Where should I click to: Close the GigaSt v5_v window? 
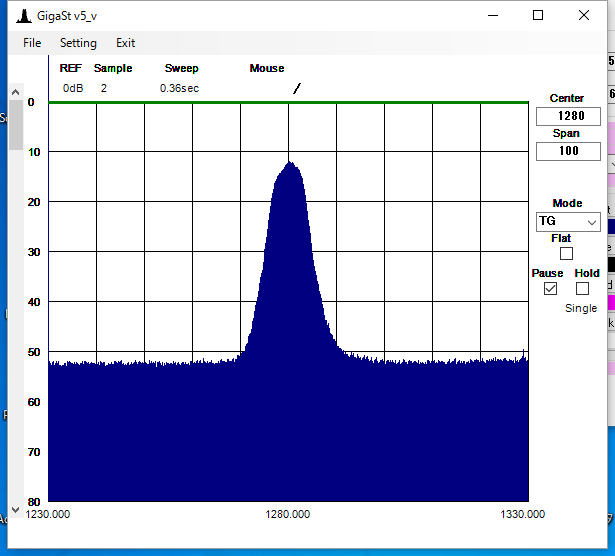pos(584,15)
